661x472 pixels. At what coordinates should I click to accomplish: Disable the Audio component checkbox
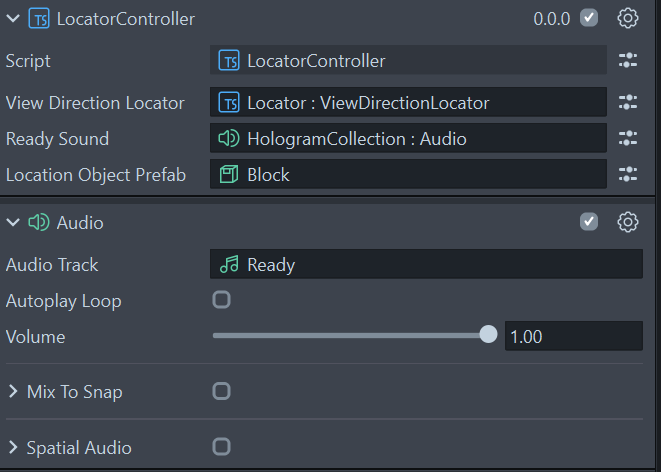tap(588, 222)
